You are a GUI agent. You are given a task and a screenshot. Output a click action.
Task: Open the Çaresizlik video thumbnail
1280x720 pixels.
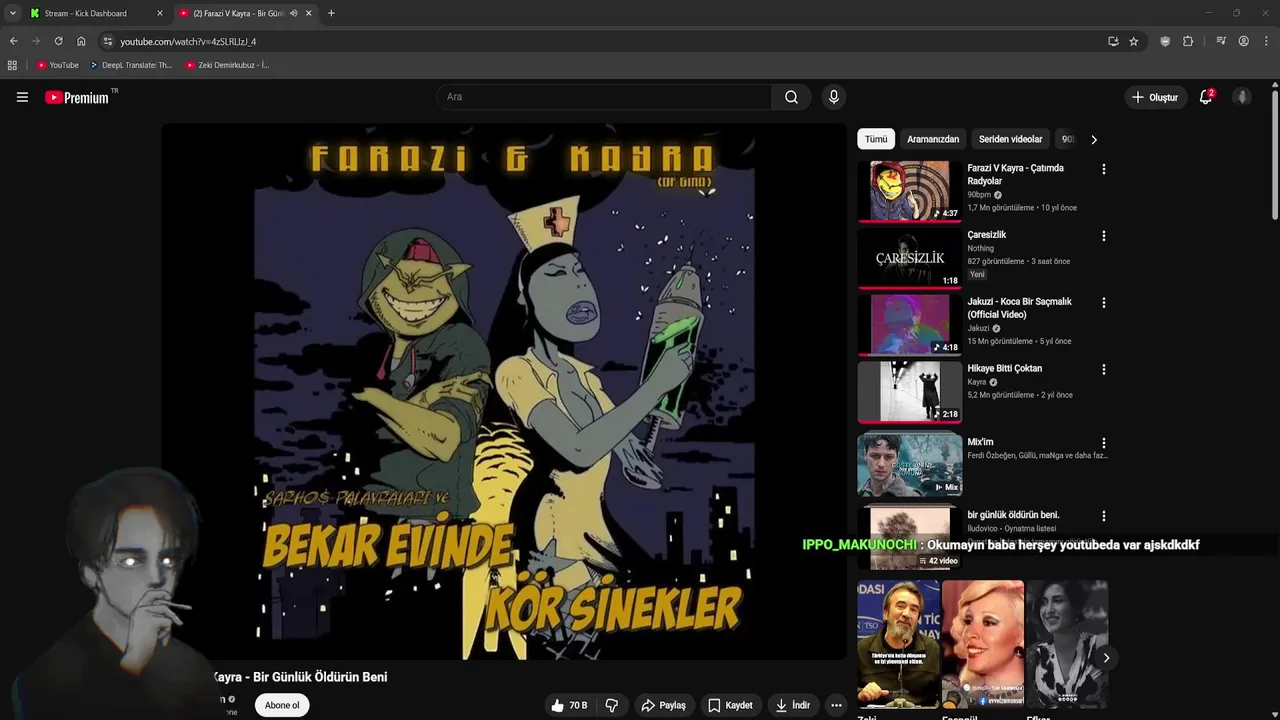click(x=909, y=257)
